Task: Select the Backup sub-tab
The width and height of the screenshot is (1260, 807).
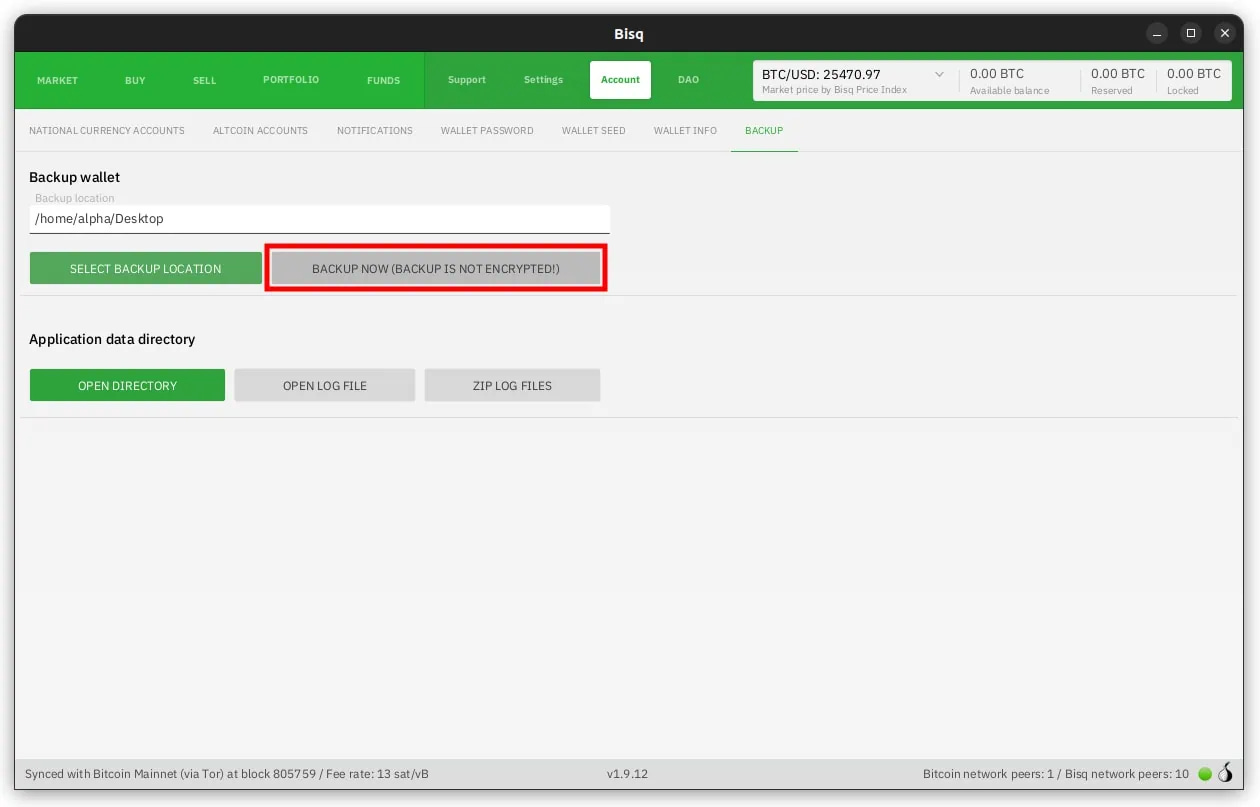Action: coord(764,131)
